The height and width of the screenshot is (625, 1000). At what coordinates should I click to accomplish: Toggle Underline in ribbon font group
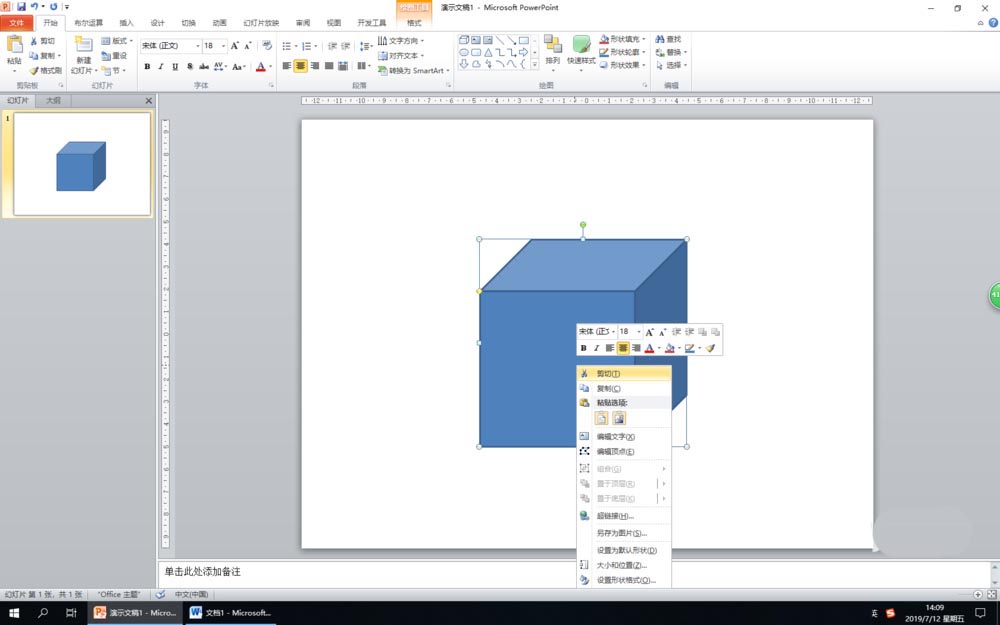[x=175, y=66]
